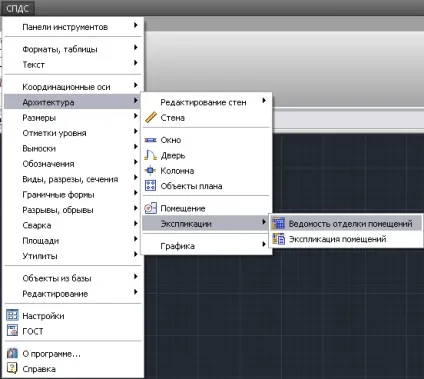The height and width of the screenshot is (379, 424).
Task: Click the Ведомость отделки помещений icon
Action: click(x=279, y=223)
